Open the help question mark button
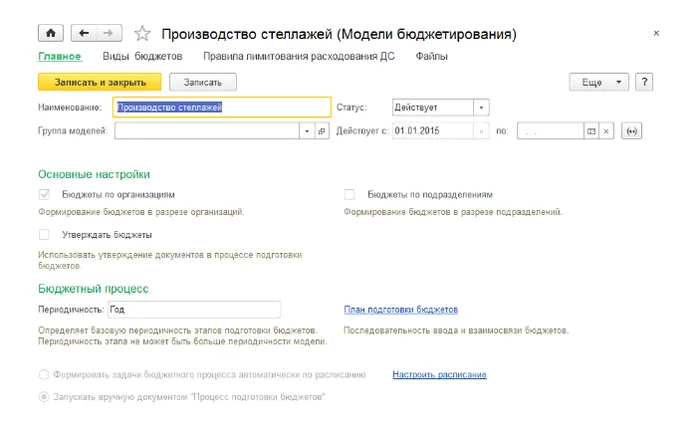The height and width of the screenshot is (437, 700). tap(644, 82)
